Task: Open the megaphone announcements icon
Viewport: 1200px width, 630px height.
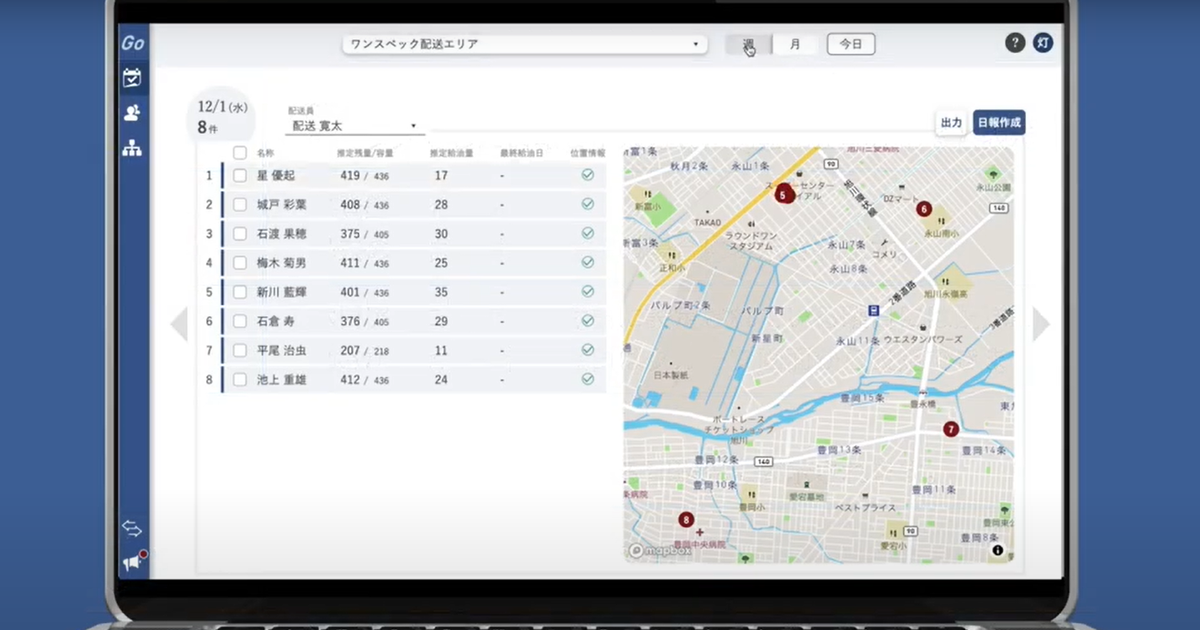Action: [x=132, y=563]
